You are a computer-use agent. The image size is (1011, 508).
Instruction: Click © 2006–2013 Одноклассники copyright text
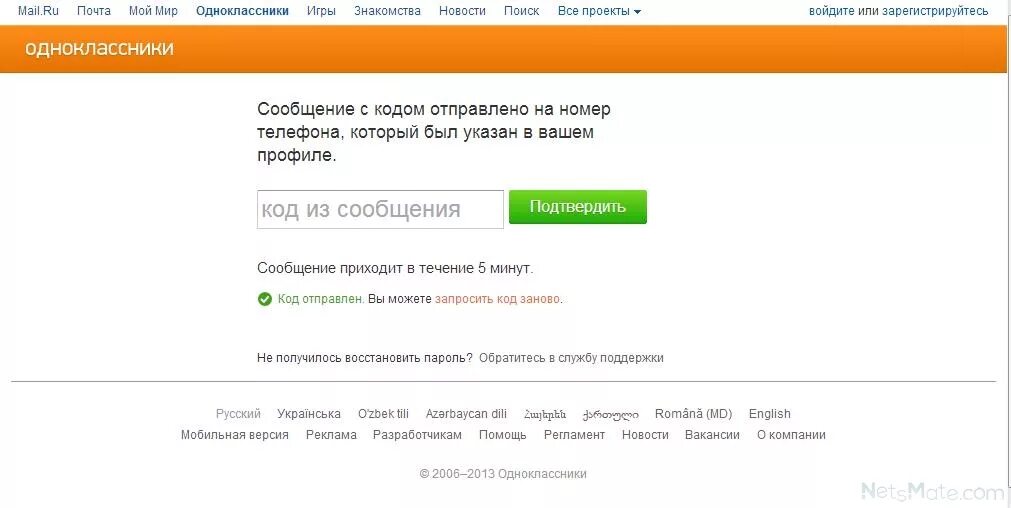coord(503,474)
